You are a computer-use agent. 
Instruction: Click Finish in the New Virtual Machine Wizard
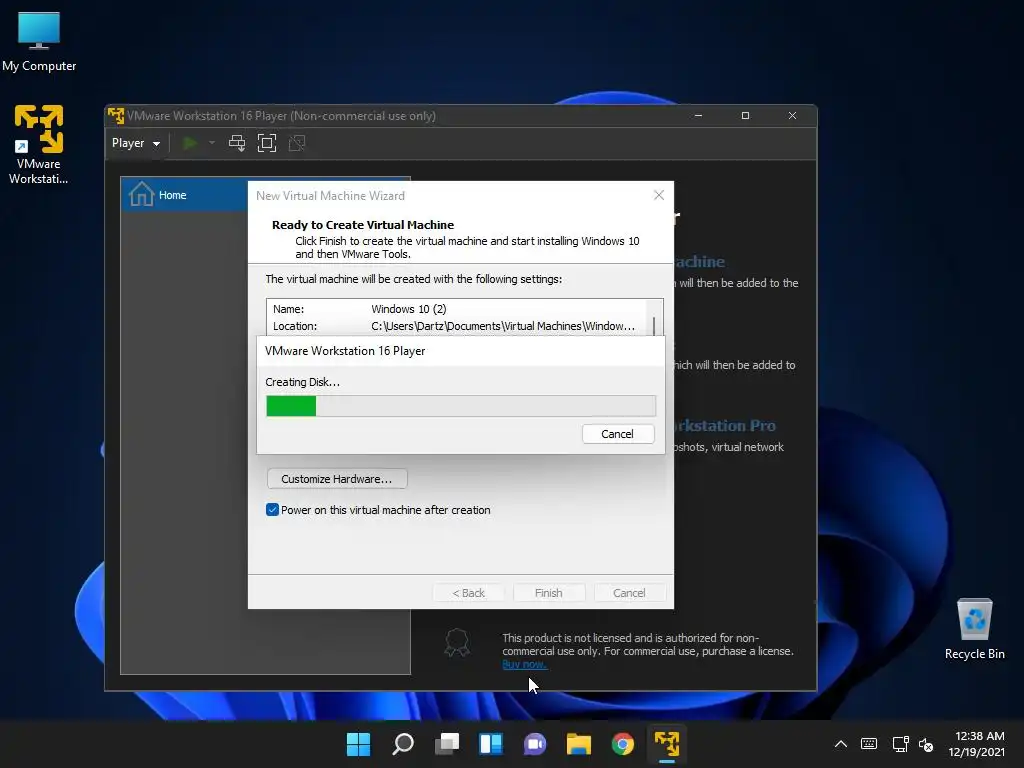click(549, 593)
